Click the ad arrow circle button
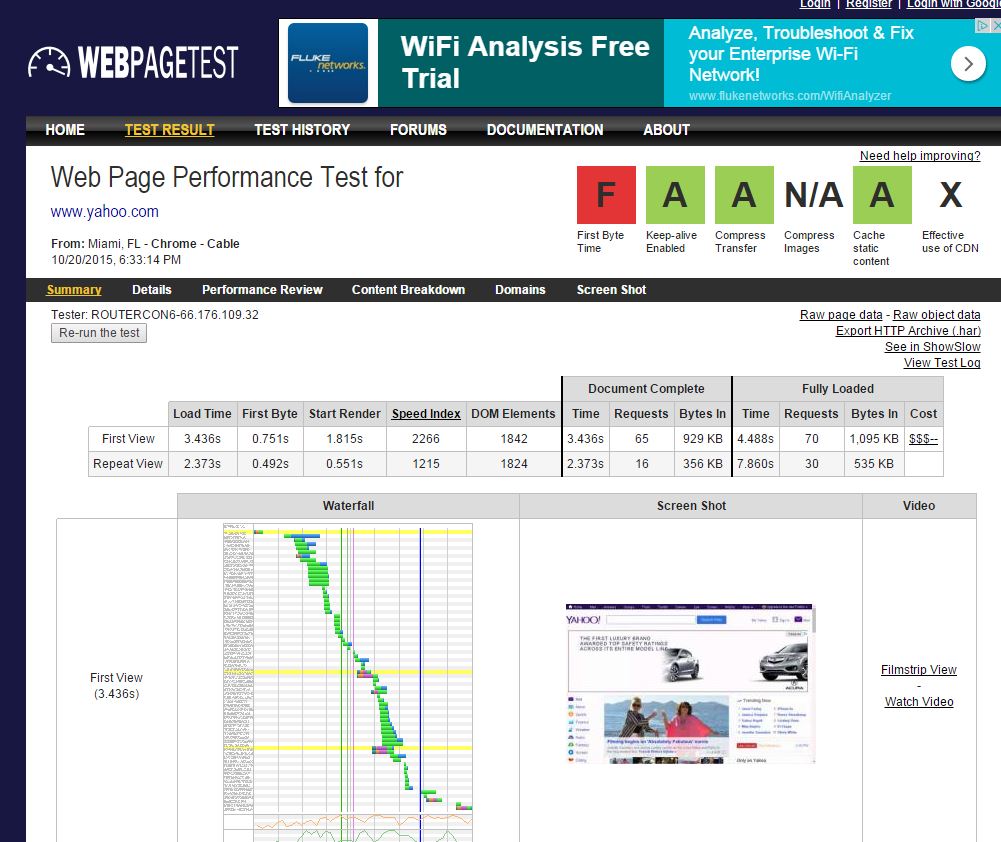 coord(968,64)
